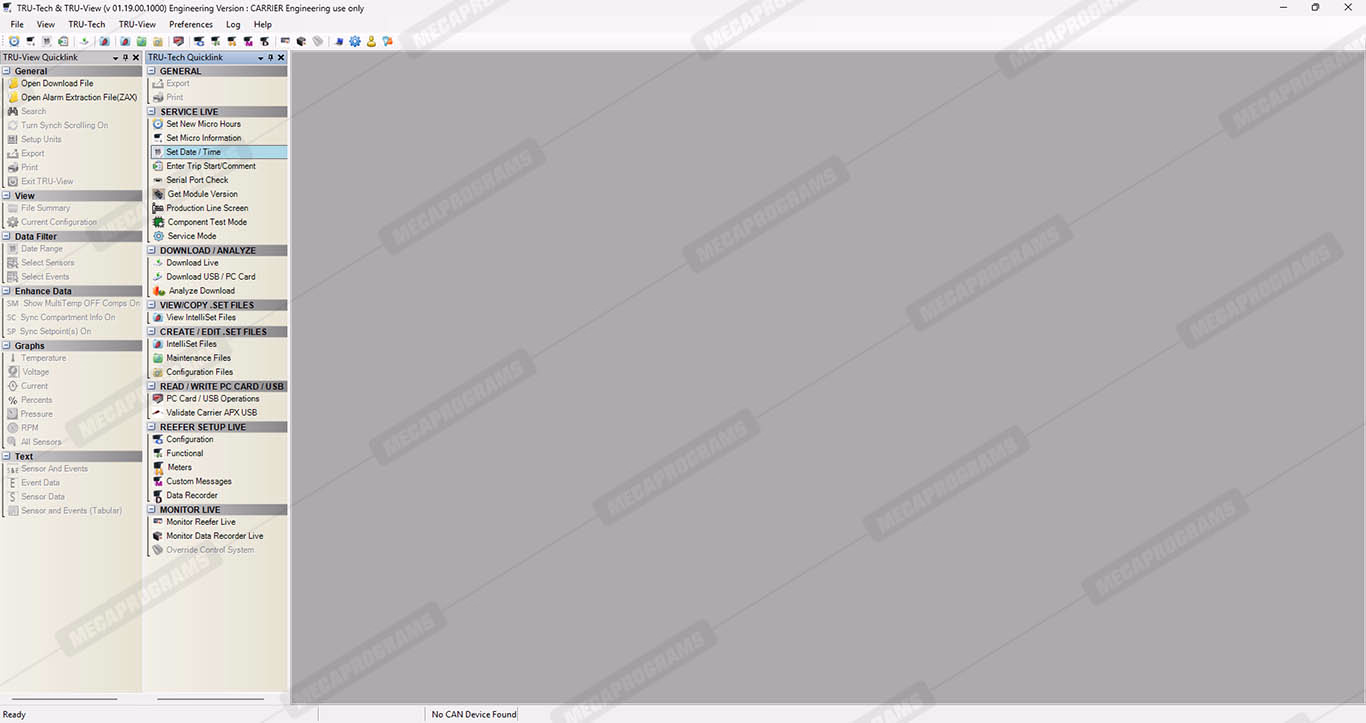This screenshot has width=1366, height=723.
Task: Click the Serial Port Check icon
Action: point(158,180)
